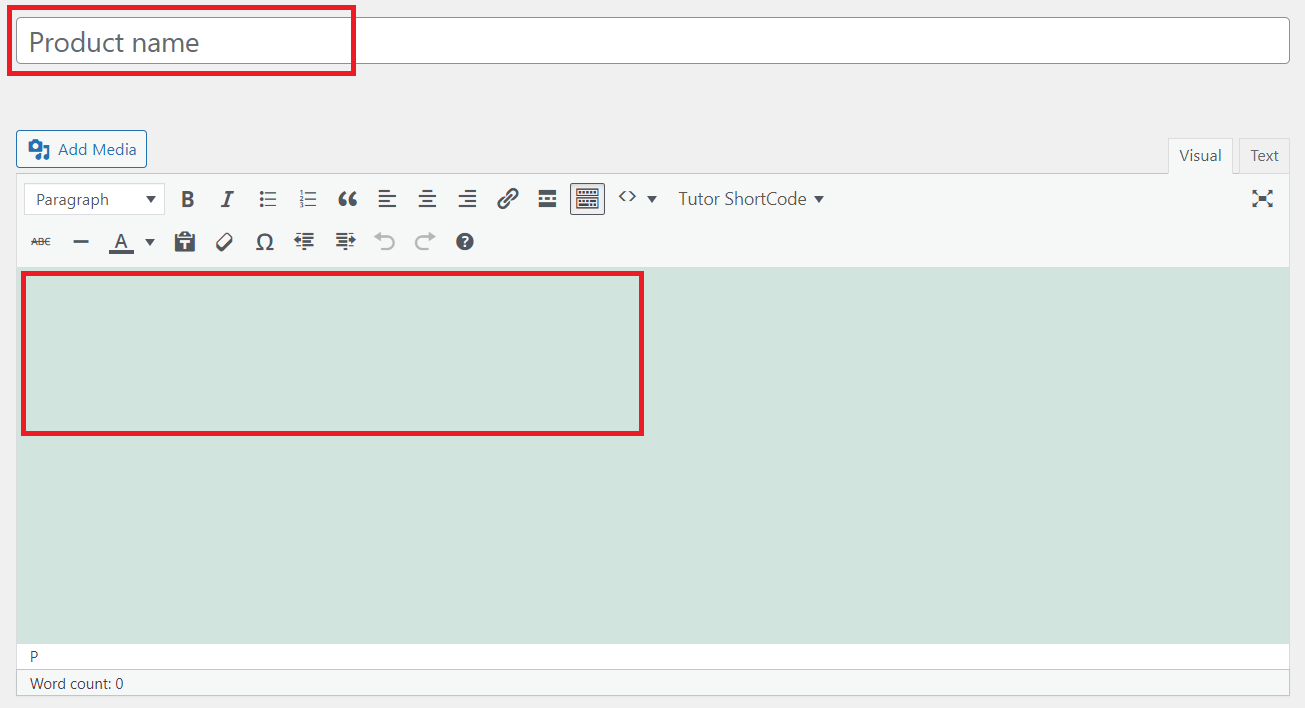Insert a numbered list
This screenshot has height=708, width=1305.
coord(307,199)
